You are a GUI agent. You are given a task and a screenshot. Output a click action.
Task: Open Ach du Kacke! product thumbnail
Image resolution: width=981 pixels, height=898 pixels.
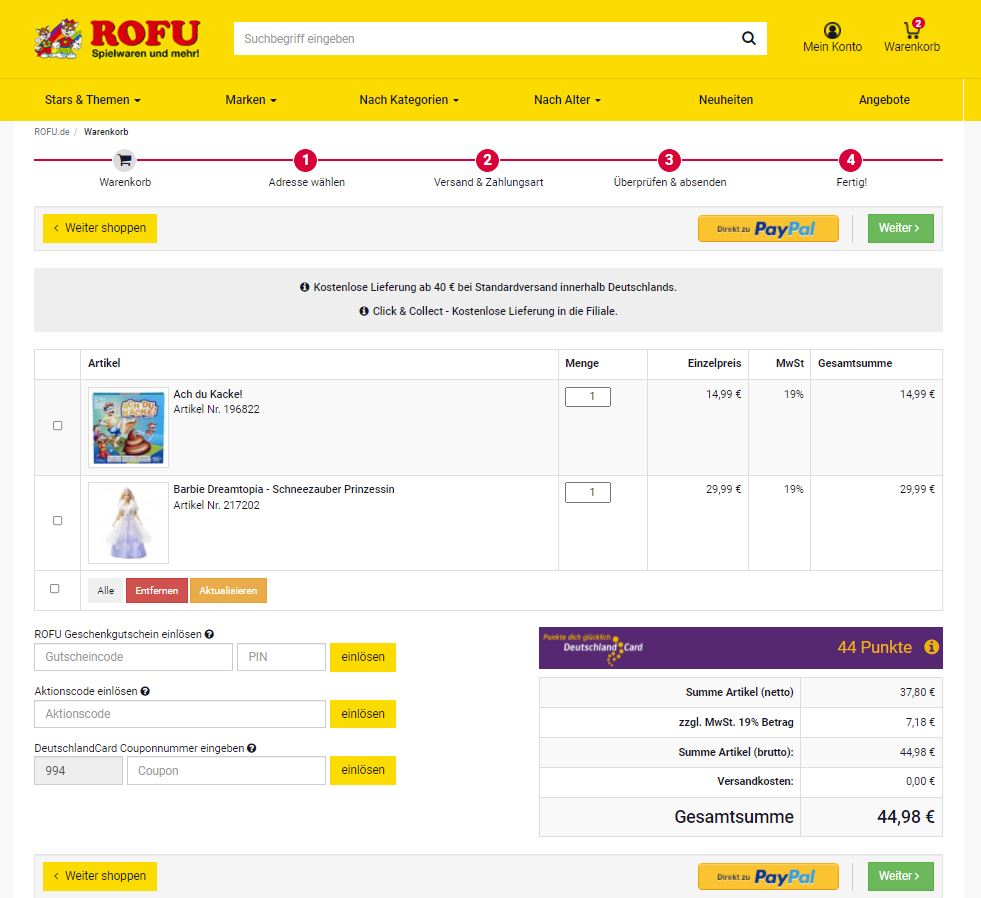[x=128, y=427]
